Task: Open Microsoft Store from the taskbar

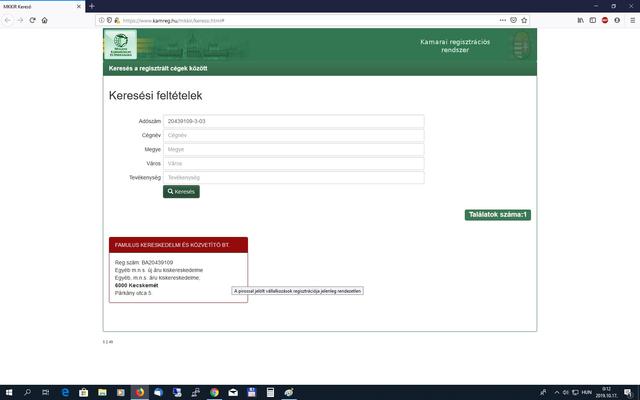Action: (x=84, y=393)
